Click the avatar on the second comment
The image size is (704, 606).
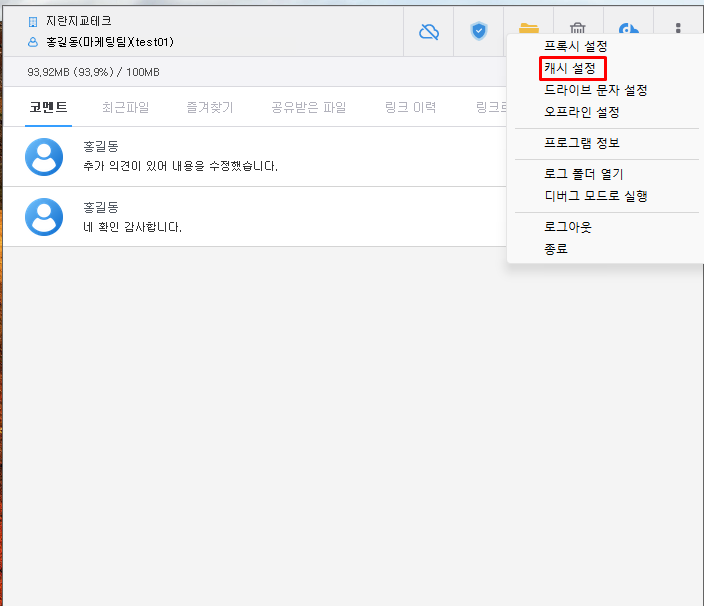(x=44, y=217)
